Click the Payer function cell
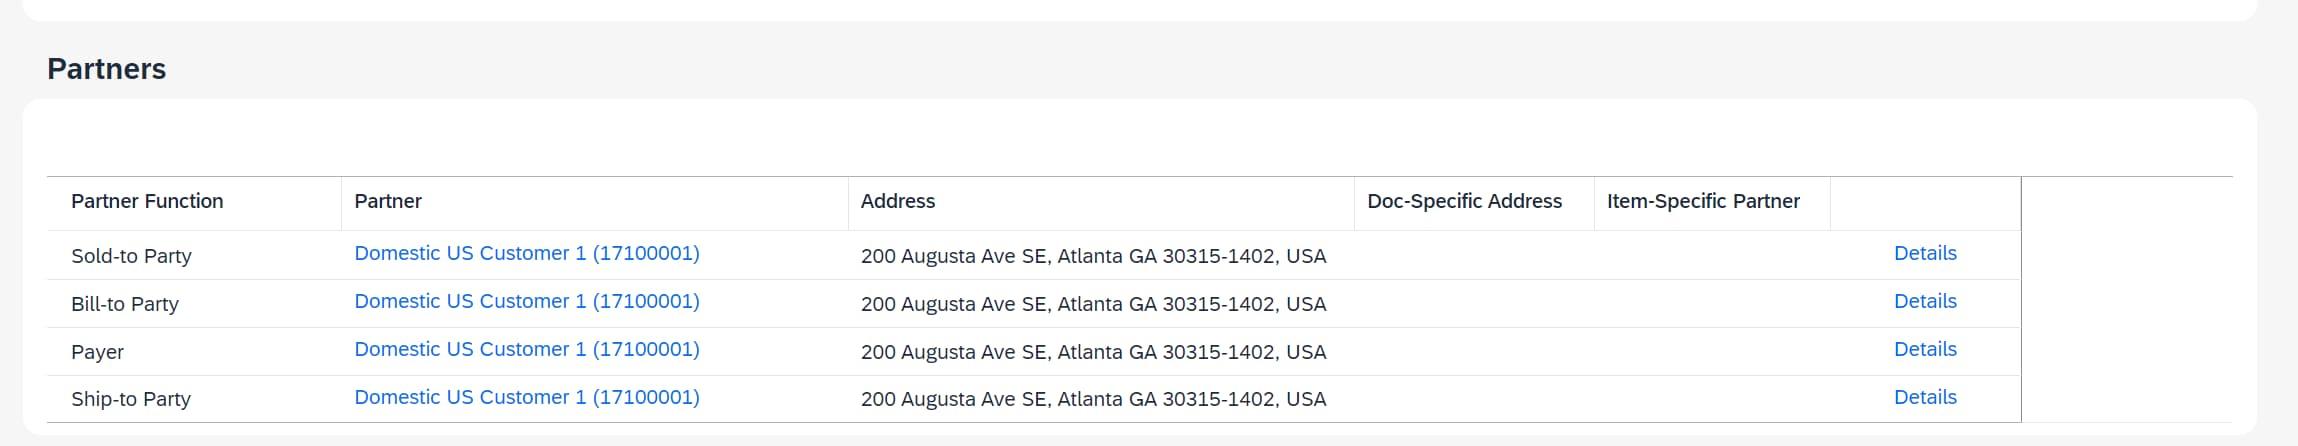This screenshot has width=2298, height=446. [97, 352]
